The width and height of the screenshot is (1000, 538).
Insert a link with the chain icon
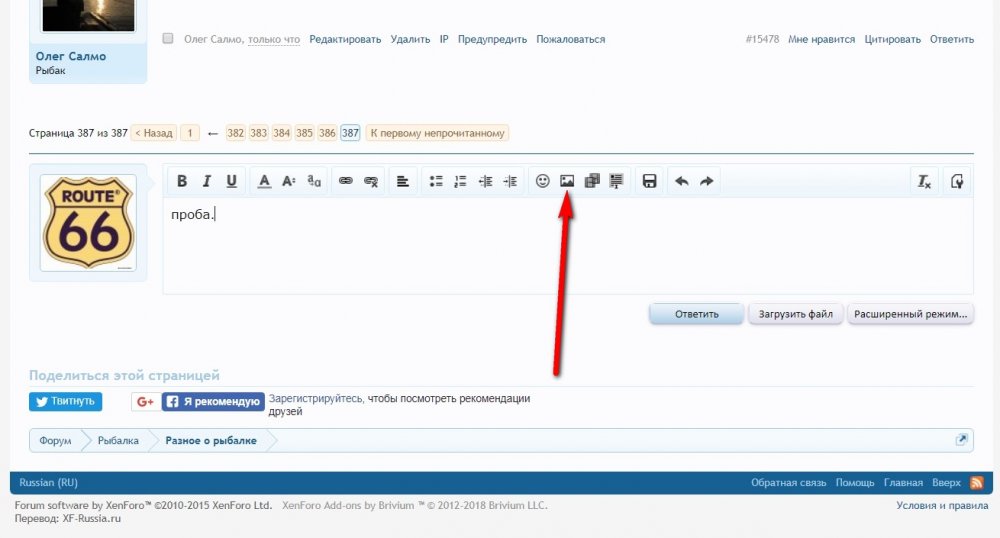[x=345, y=181]
